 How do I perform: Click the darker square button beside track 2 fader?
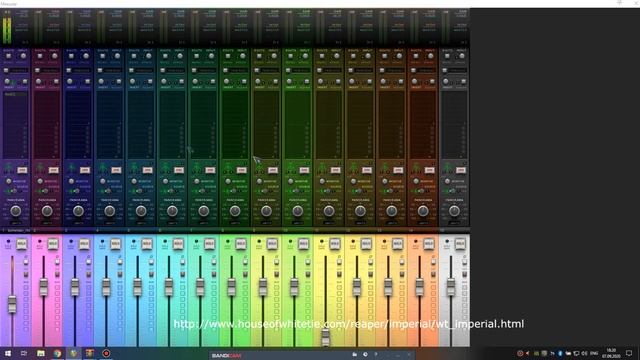57,274
